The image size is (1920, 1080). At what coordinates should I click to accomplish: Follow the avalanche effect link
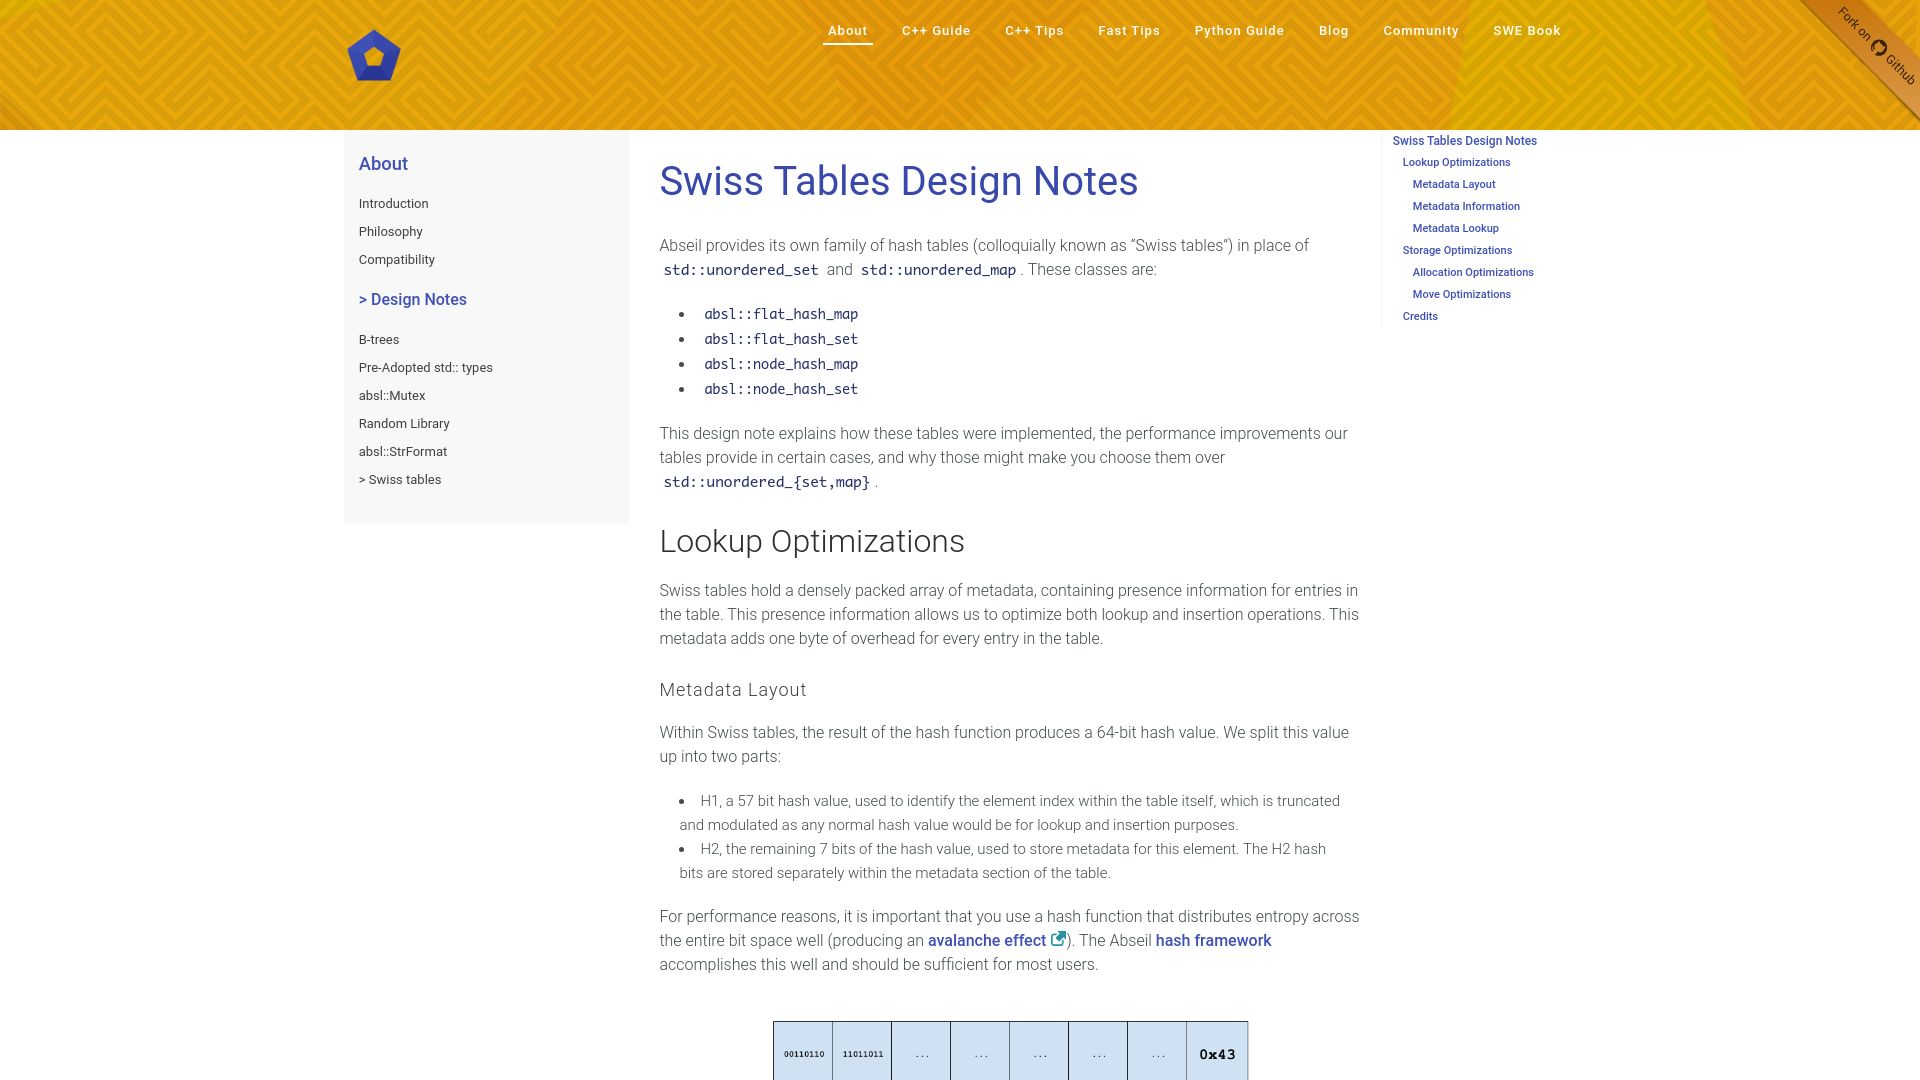[x=986, y=940]
